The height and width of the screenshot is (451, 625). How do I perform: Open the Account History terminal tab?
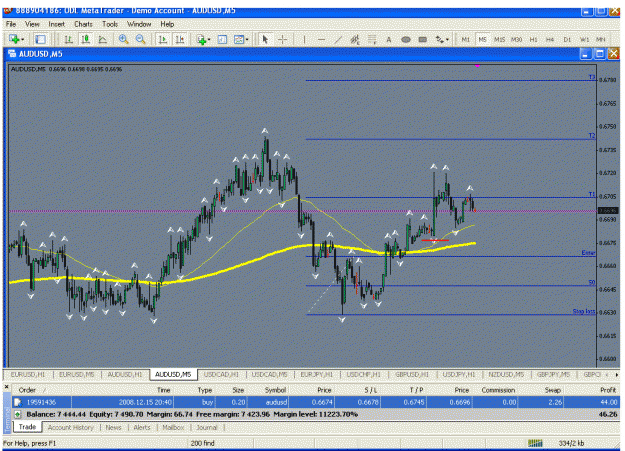(x=71, y=427)
